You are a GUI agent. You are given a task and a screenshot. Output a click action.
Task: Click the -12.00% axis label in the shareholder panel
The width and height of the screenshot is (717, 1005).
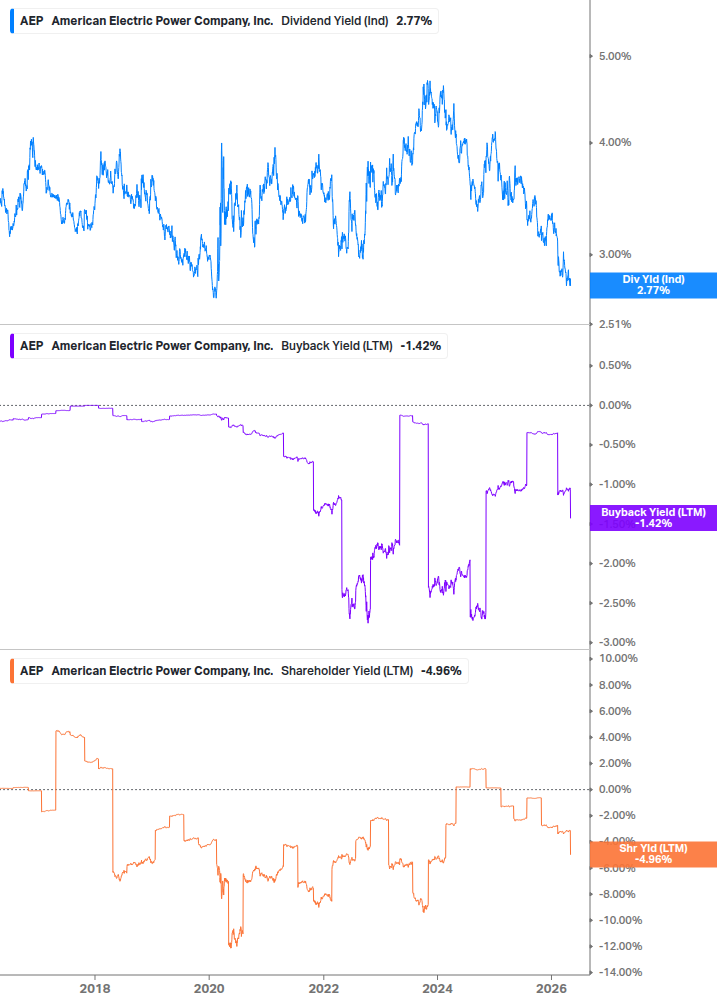pos(620,947)
